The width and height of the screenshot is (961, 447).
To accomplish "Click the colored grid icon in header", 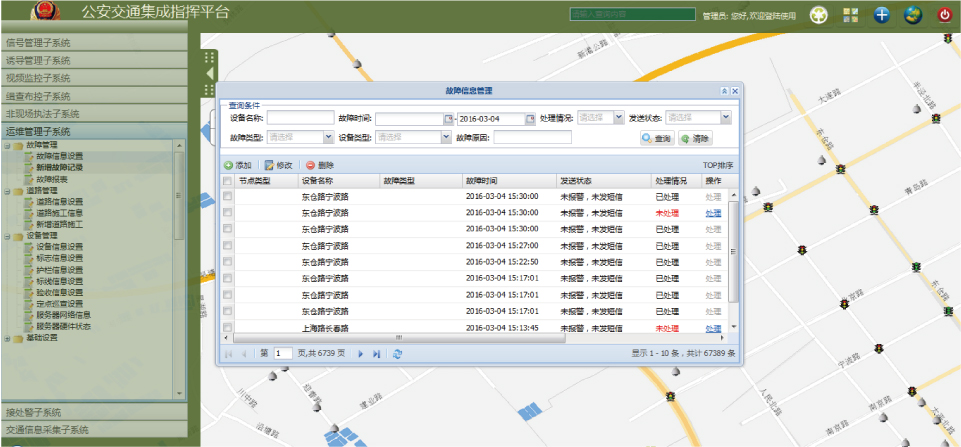I will pyautogui.click(x=850, y=15).
